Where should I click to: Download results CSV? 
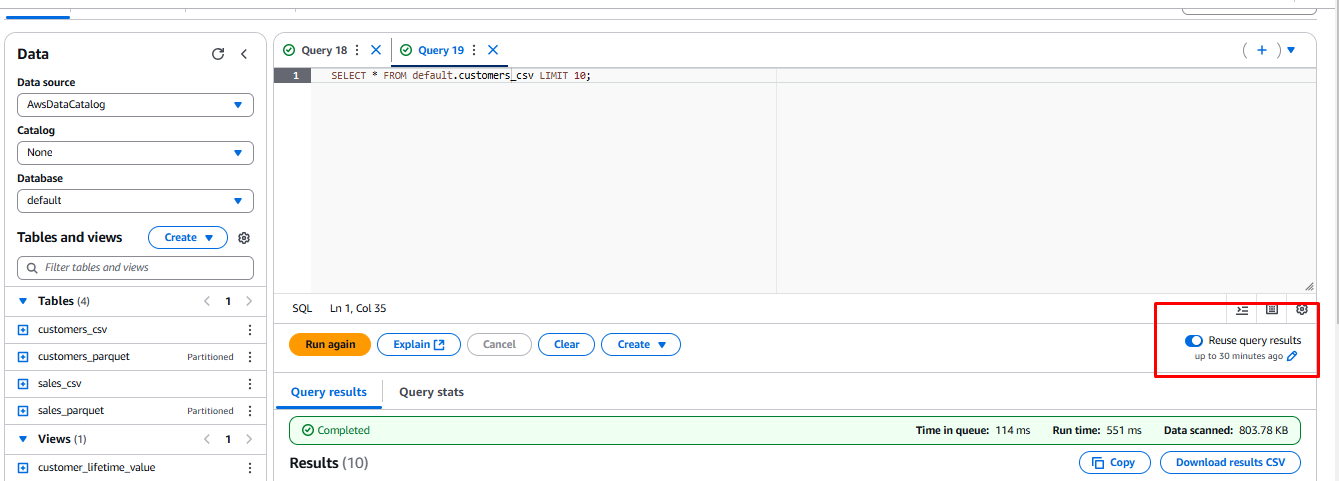[1229, 462]
